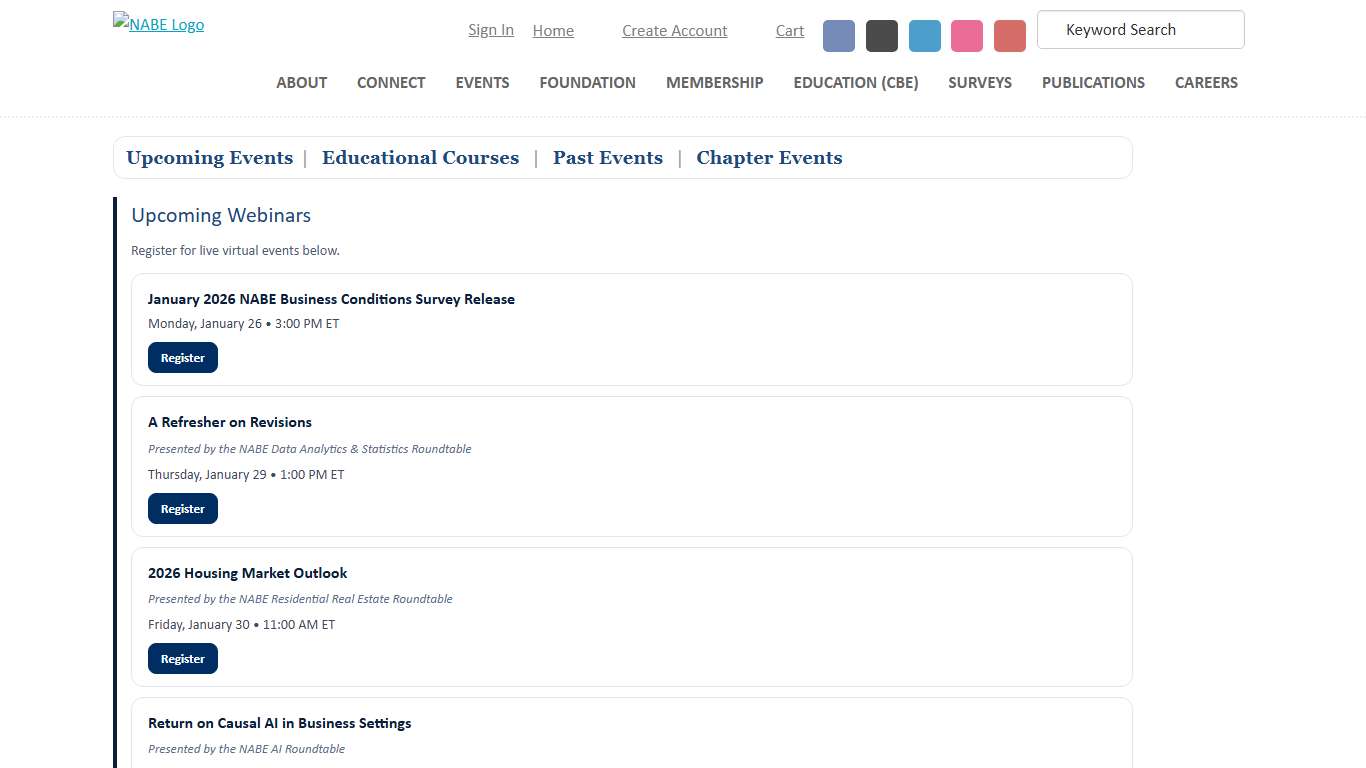
Task: Register for the 2026 Housing Market Outlook
Action: tap(182, 658)
